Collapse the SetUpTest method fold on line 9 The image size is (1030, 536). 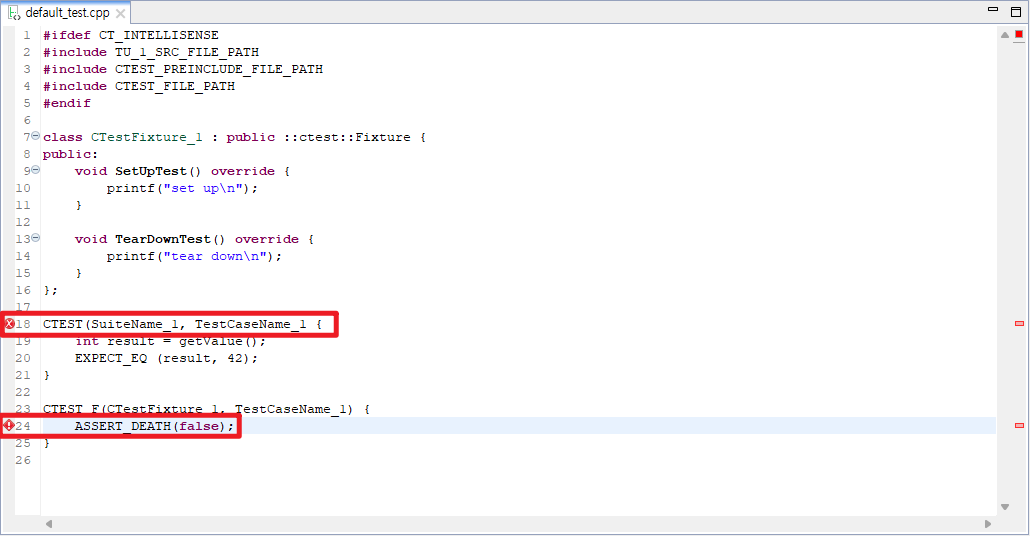coord(35,169)
